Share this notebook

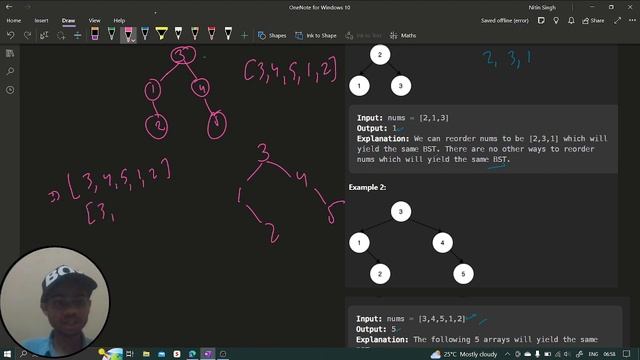[x=593, y=20]
